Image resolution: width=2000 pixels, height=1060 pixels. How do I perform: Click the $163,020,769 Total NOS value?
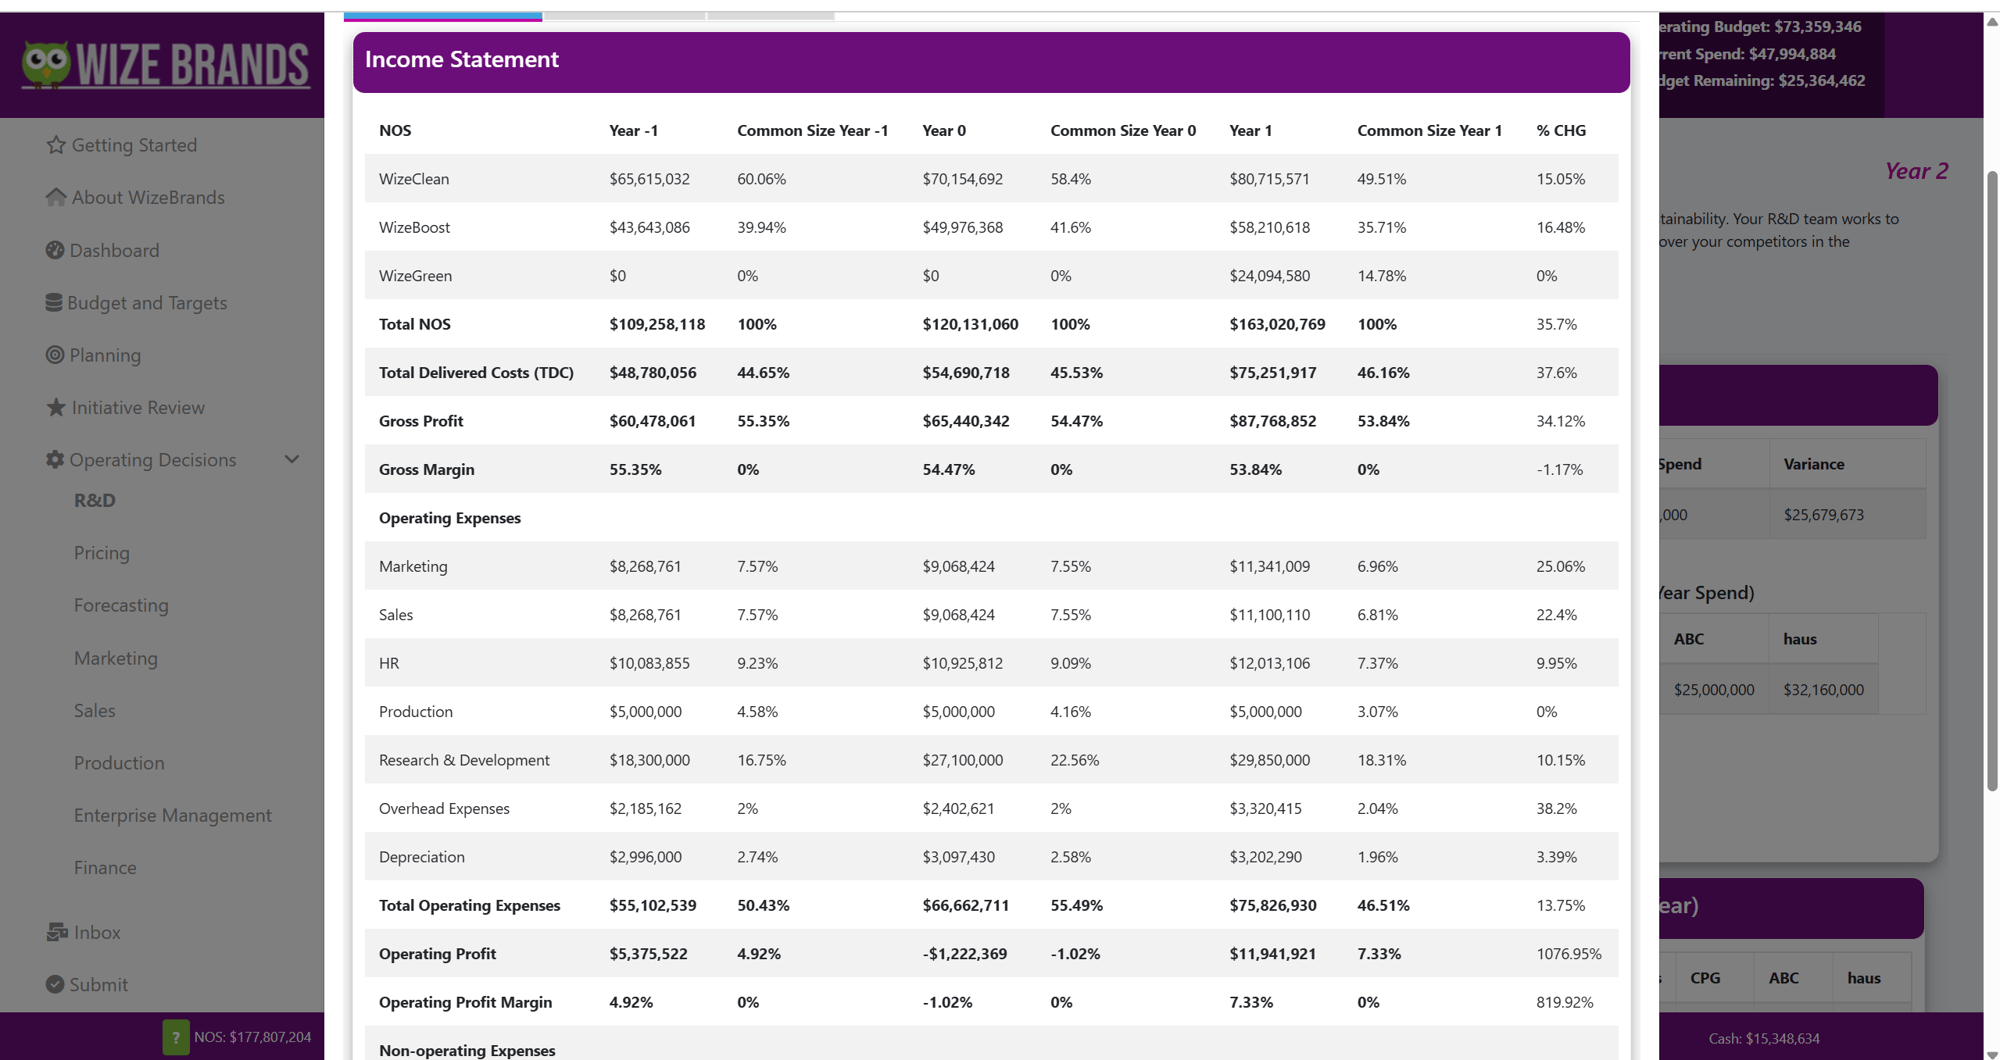pos(1277,324)
